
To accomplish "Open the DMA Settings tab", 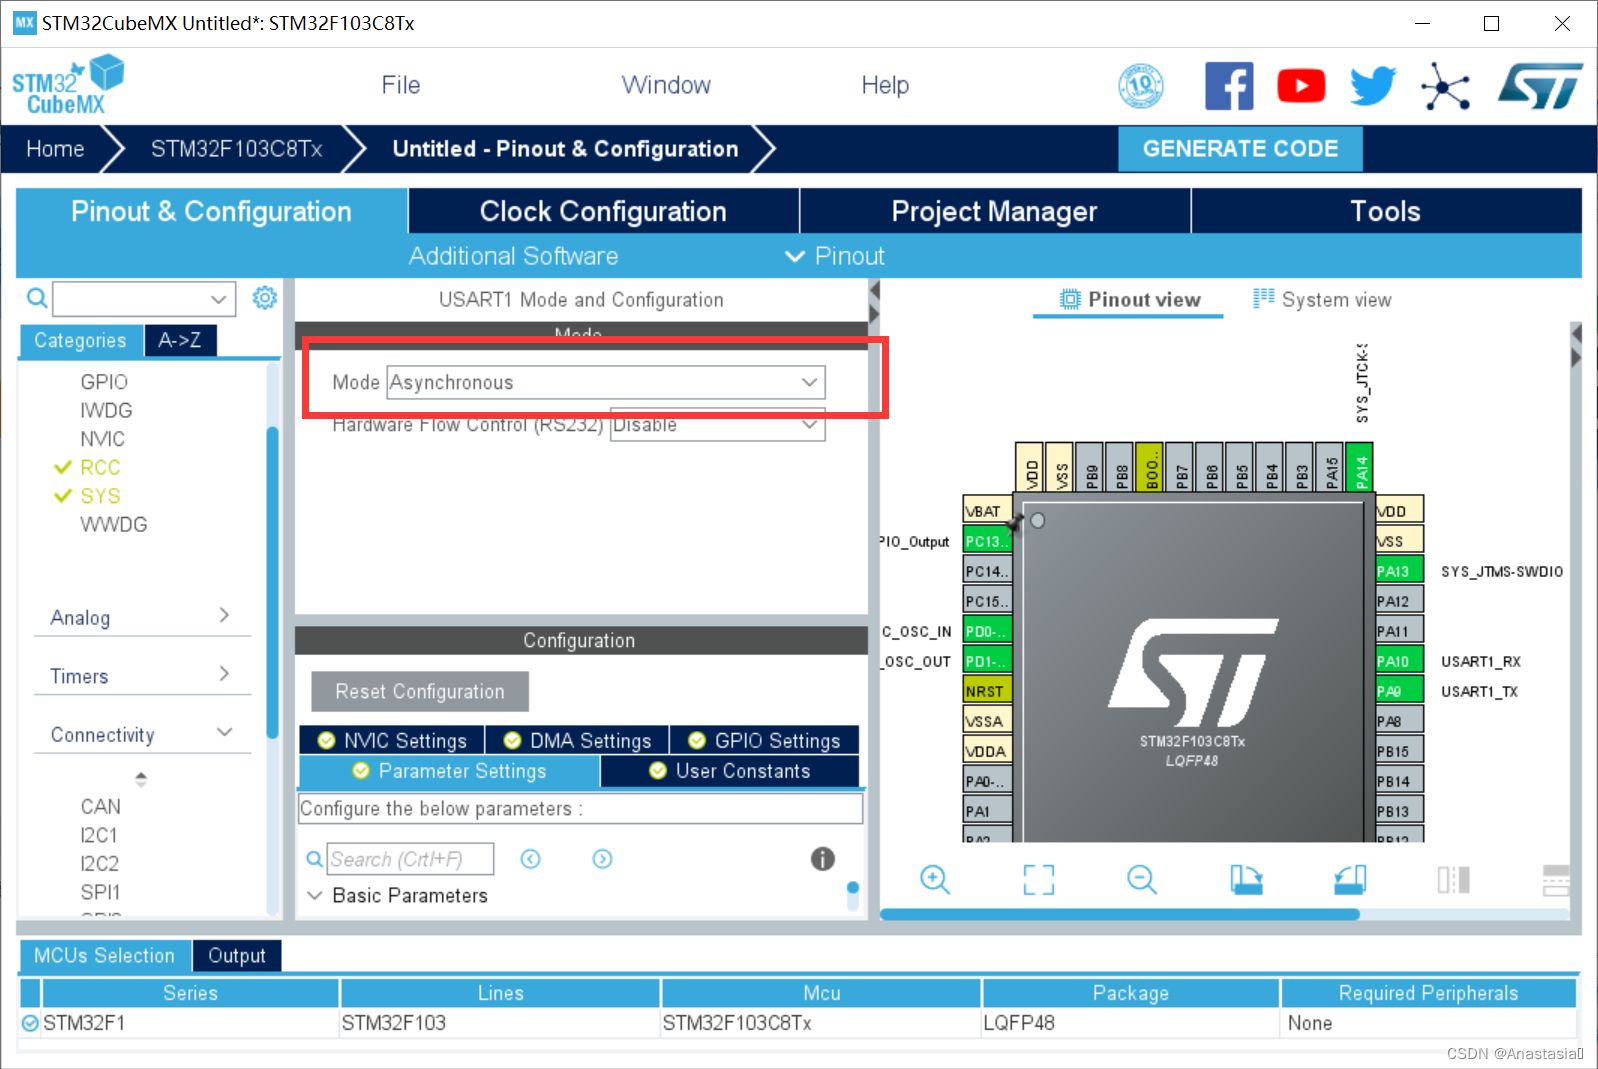I will click(577, 740).
